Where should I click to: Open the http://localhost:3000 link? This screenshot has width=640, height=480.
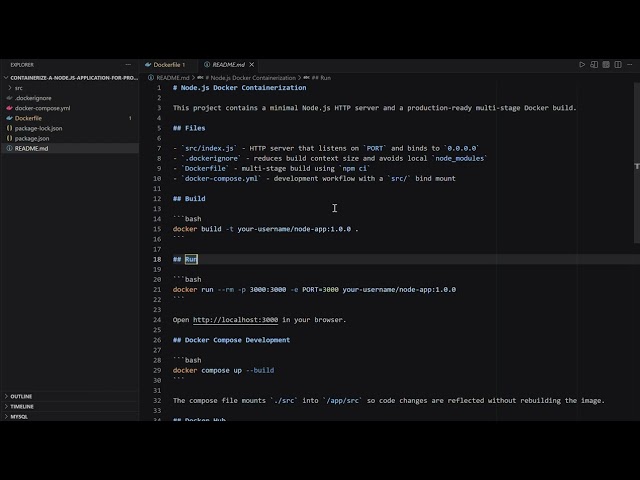tap(236, 320)
